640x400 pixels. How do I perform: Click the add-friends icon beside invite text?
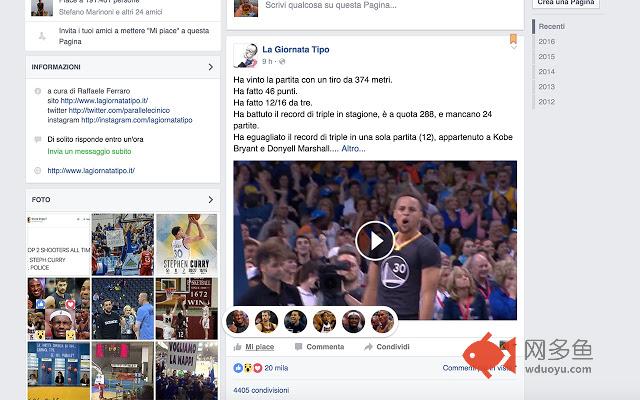point(42,36)
